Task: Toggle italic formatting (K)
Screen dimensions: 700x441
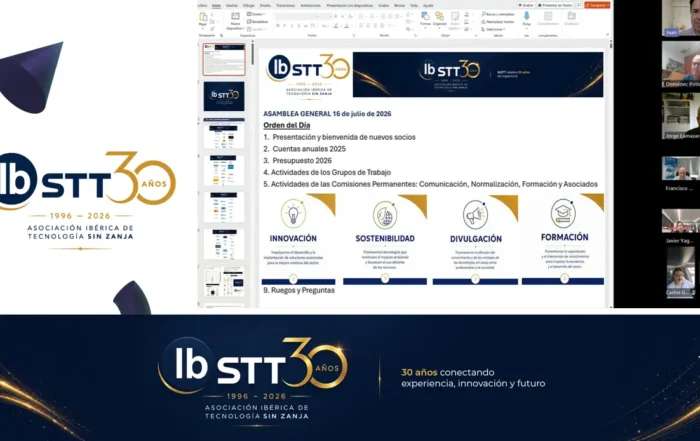Action: pyautogui.click(x=285, y=25)
